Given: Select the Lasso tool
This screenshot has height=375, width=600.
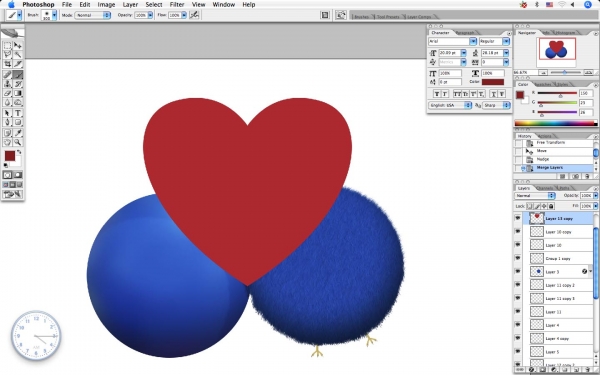Looking at the screenshot, I should pyautogui.click(x=7, y=55).
